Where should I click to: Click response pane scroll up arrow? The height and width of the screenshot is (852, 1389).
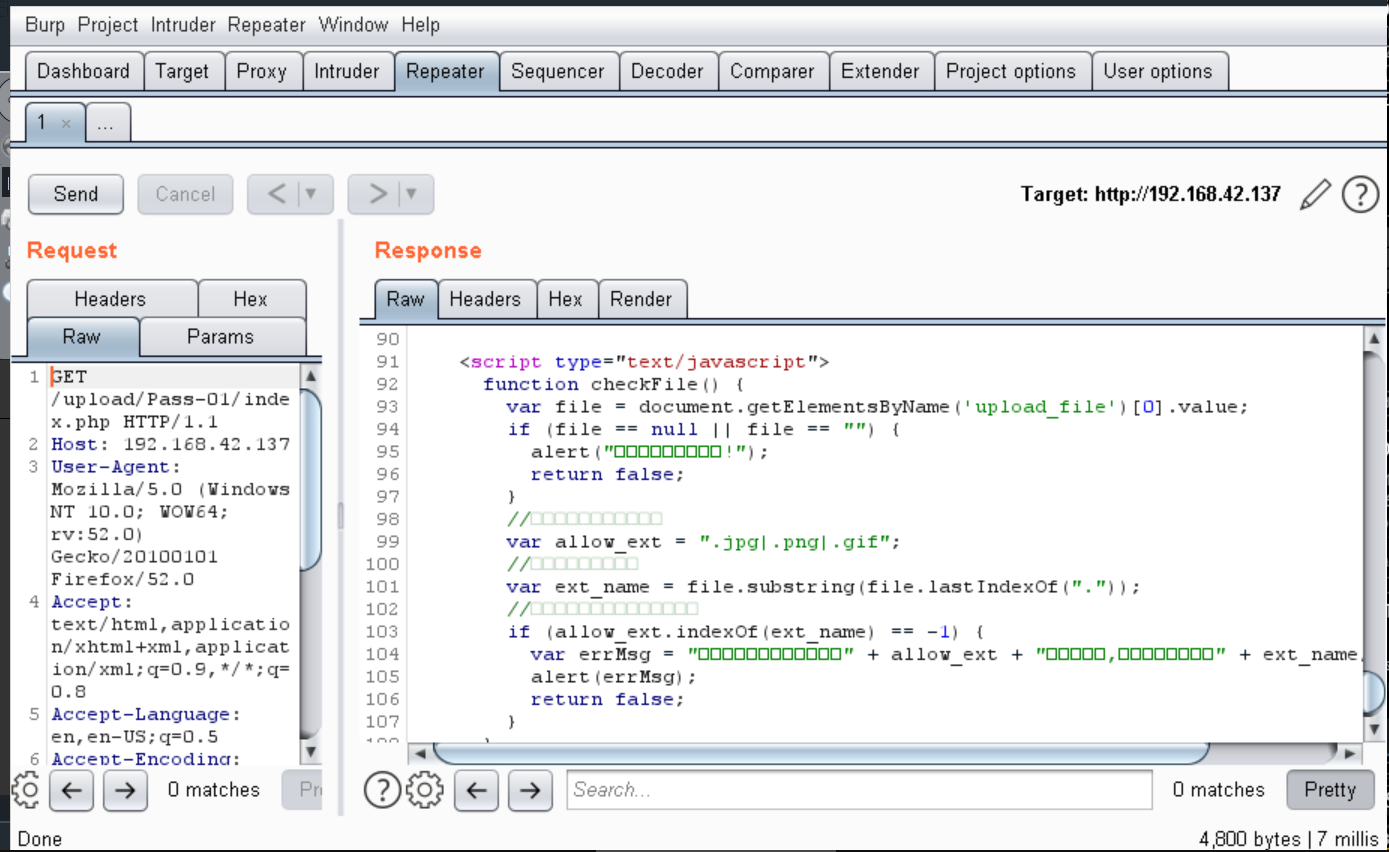click(x=1375, y=340)
